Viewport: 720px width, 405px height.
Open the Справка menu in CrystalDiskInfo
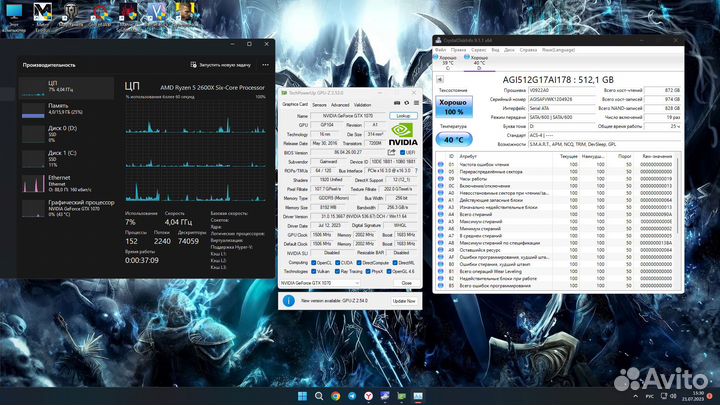528,50
